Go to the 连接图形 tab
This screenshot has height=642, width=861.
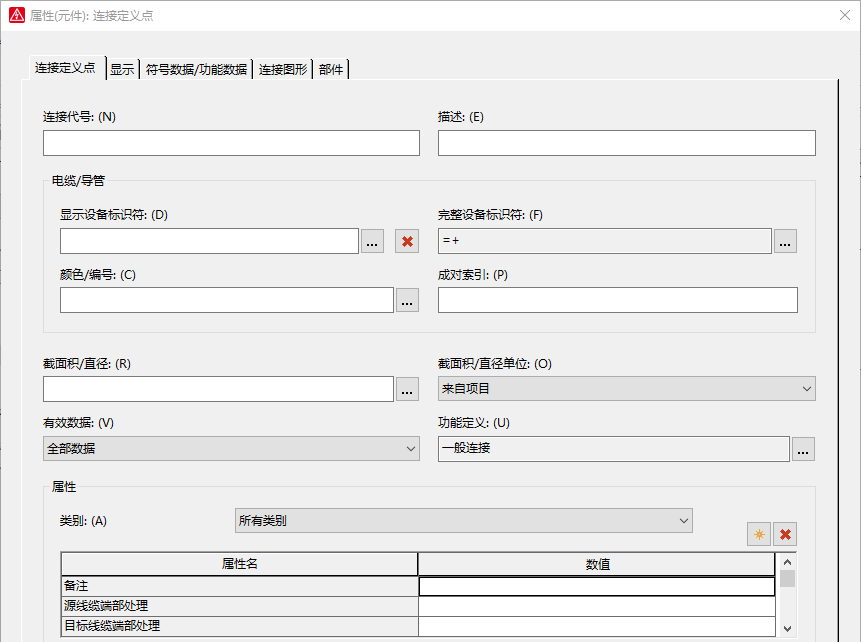pyautogui.click(x=283, y=69)
